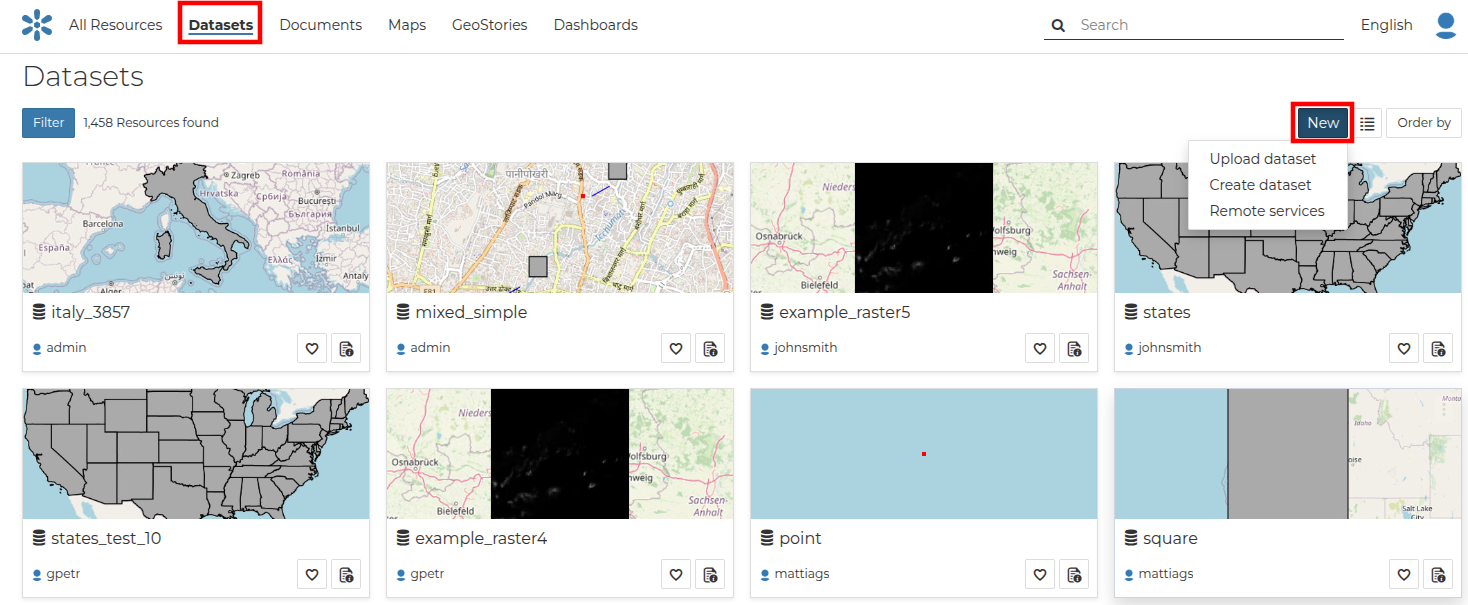Click '1,458 Resources found' text
Viewport: 1468px width, 605px height.
coord(151,123)
